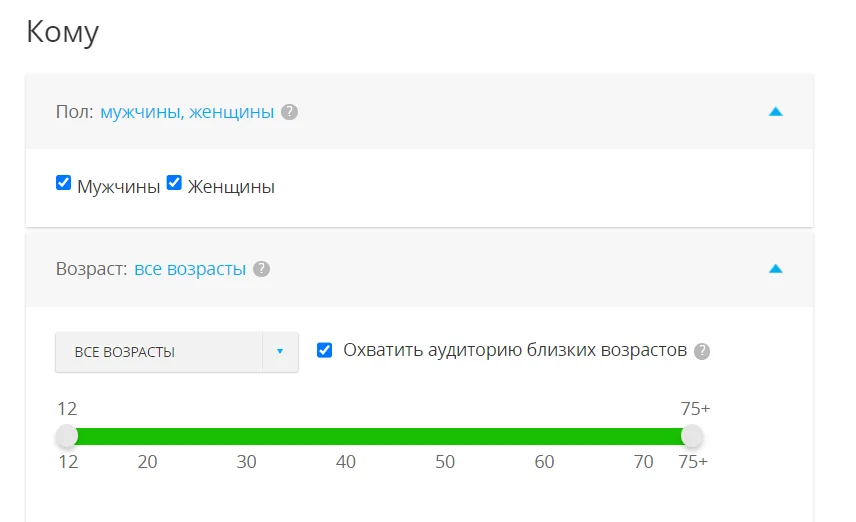Click the green age range bar

(x=380, y=437)
